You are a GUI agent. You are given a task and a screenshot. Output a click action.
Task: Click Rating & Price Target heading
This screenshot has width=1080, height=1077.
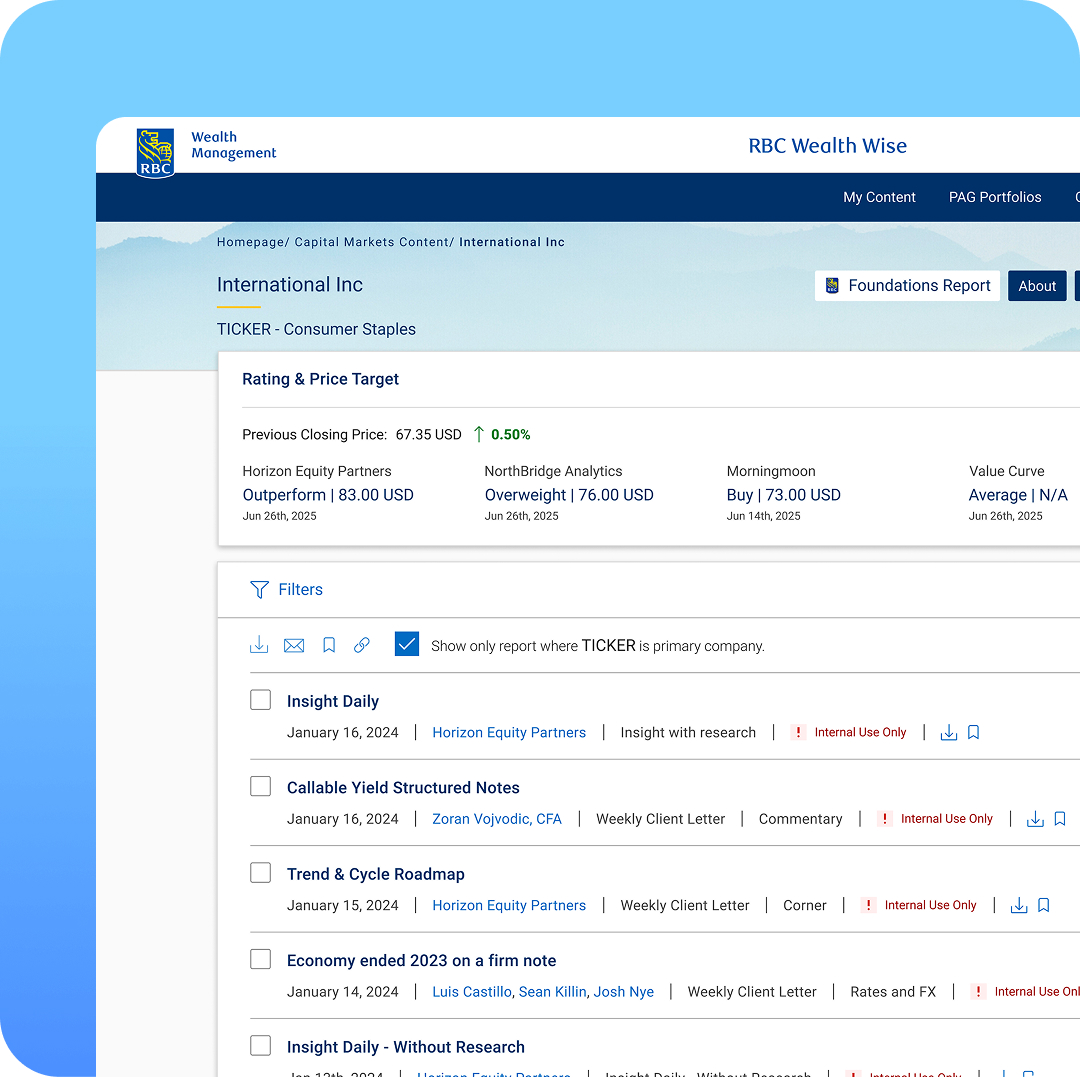[320, 379]
